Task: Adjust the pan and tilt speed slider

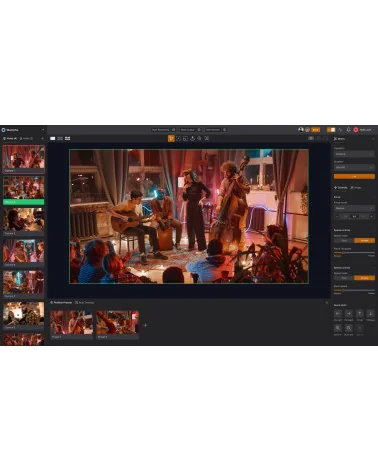Action: pos(354,253)
